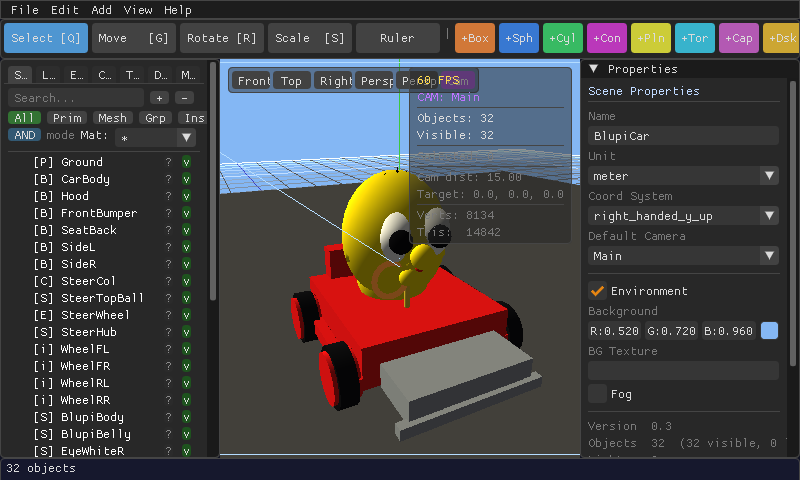800x480 pixels.
Task: Open the Help menu
Action: (178, 10)
